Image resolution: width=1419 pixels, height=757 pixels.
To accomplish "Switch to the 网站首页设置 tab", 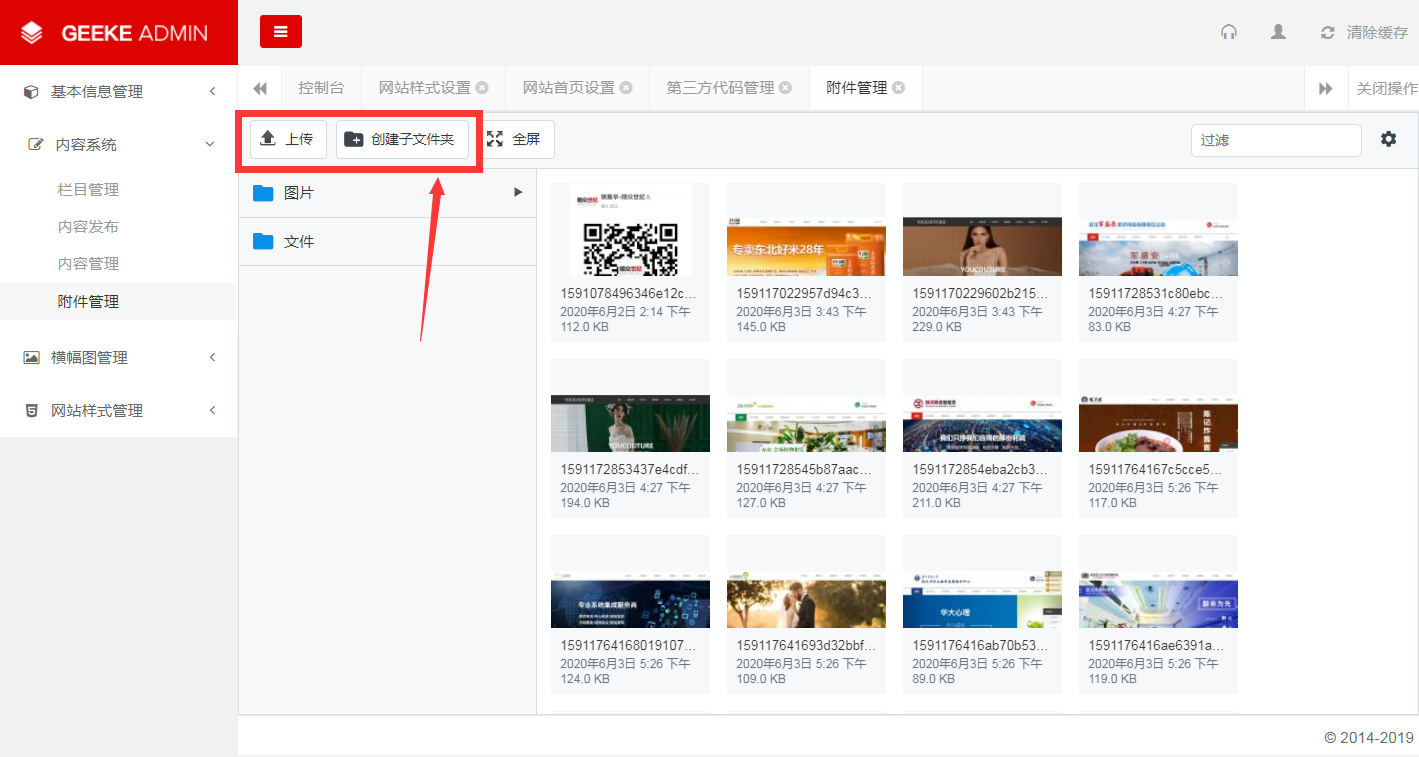I will click(569, 88).
